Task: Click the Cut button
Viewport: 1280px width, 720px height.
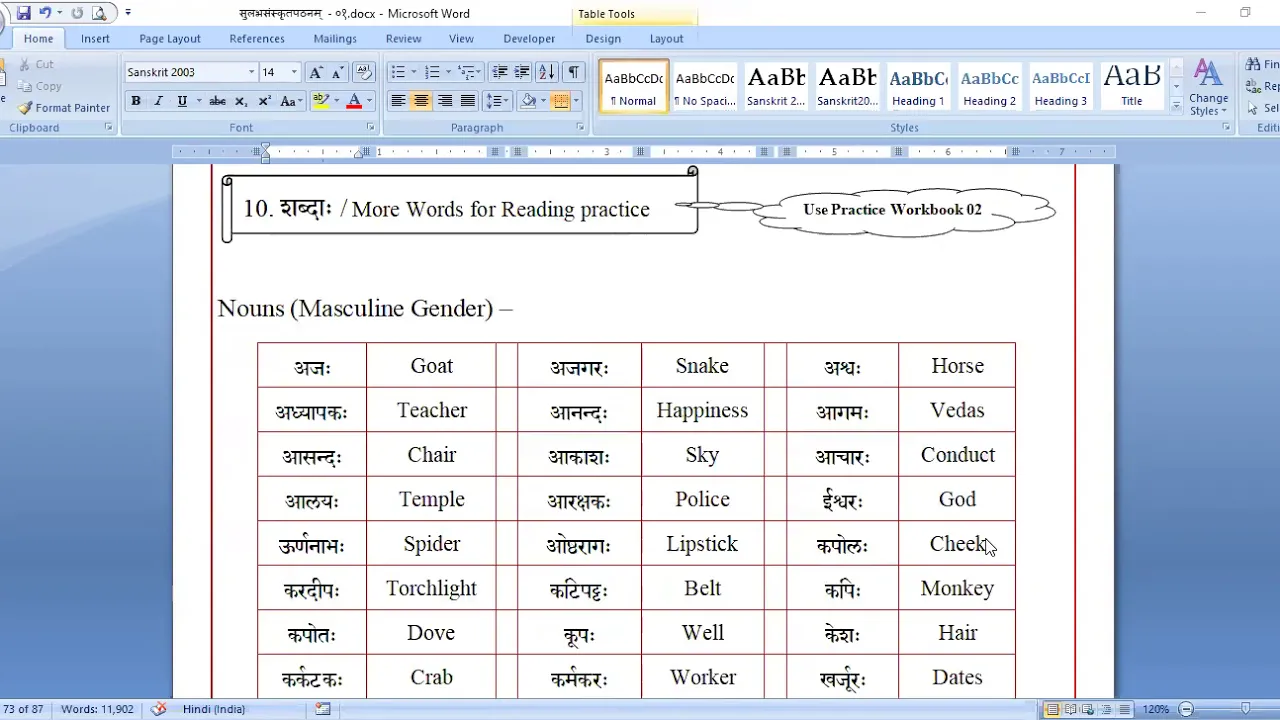Action: (x=37, y=64)
